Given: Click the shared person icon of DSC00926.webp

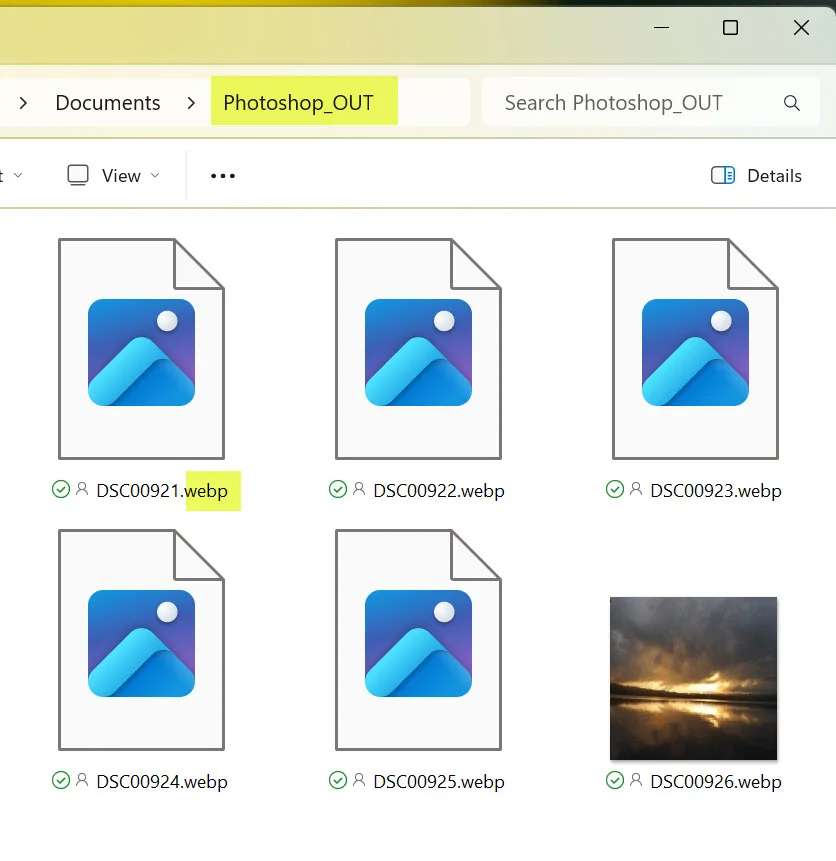Looking at the screenshot, I should pyautogui.click(x=636, y=780).
